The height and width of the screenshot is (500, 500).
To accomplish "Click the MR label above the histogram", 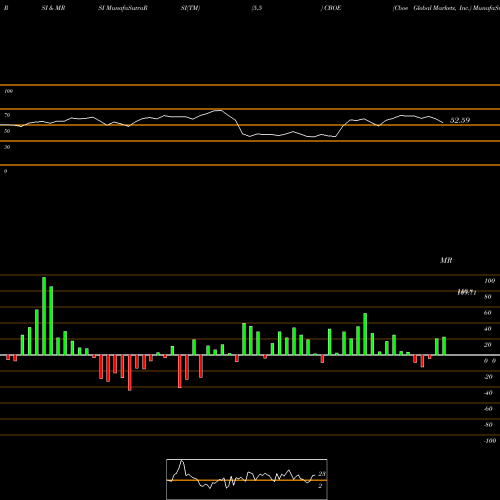I will 446,260.
